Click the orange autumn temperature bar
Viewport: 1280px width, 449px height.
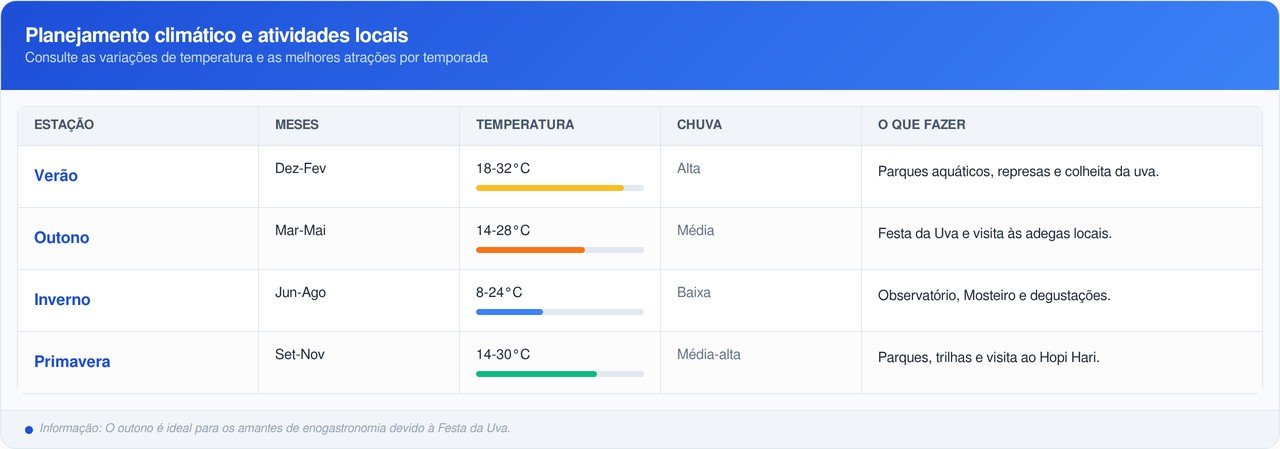click(530, 250)
